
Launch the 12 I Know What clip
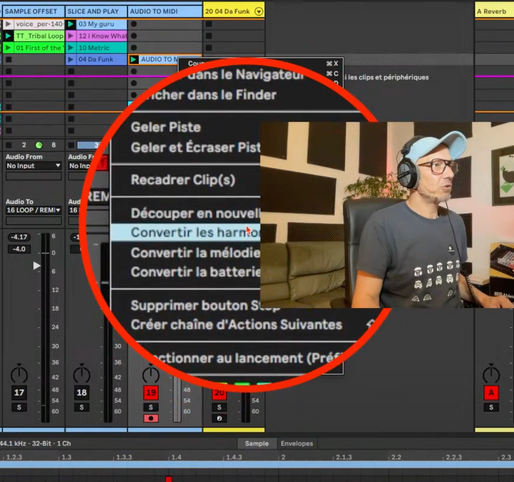pos(71,36)
